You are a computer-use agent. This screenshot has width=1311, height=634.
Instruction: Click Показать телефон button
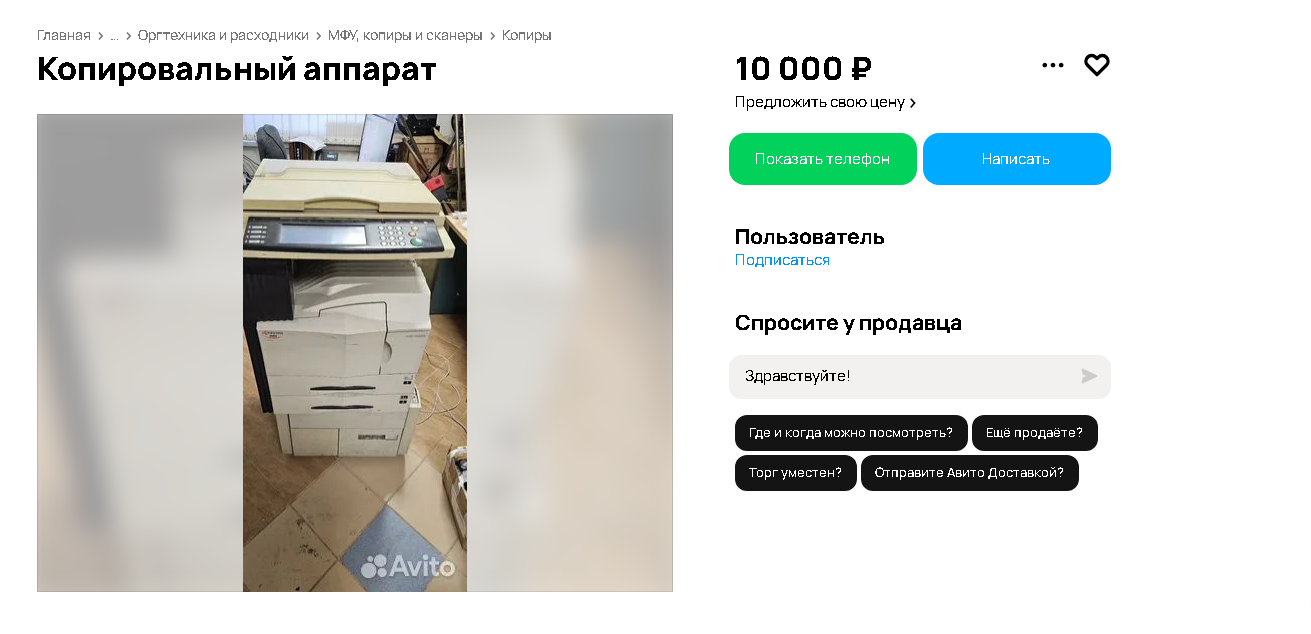point(823,159)
